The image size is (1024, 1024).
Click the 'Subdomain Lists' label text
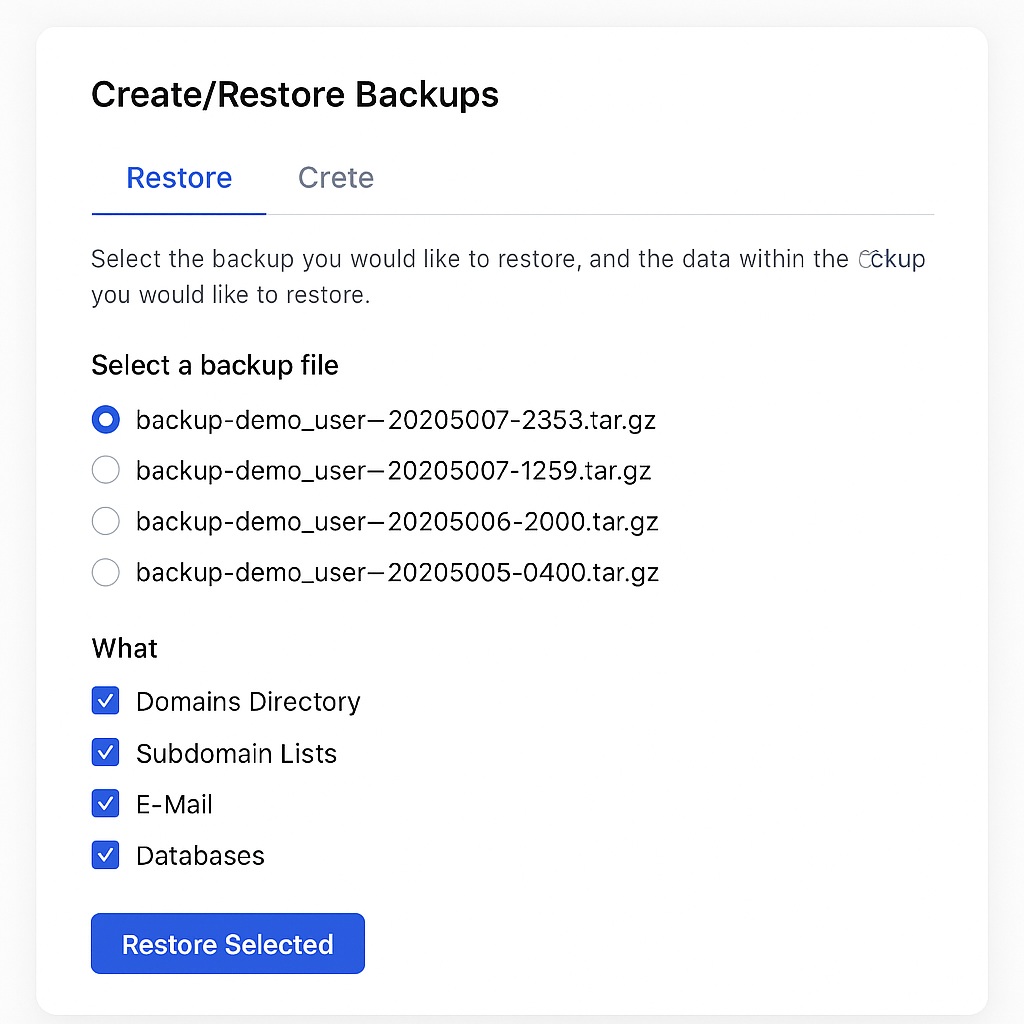click(236, 754)
